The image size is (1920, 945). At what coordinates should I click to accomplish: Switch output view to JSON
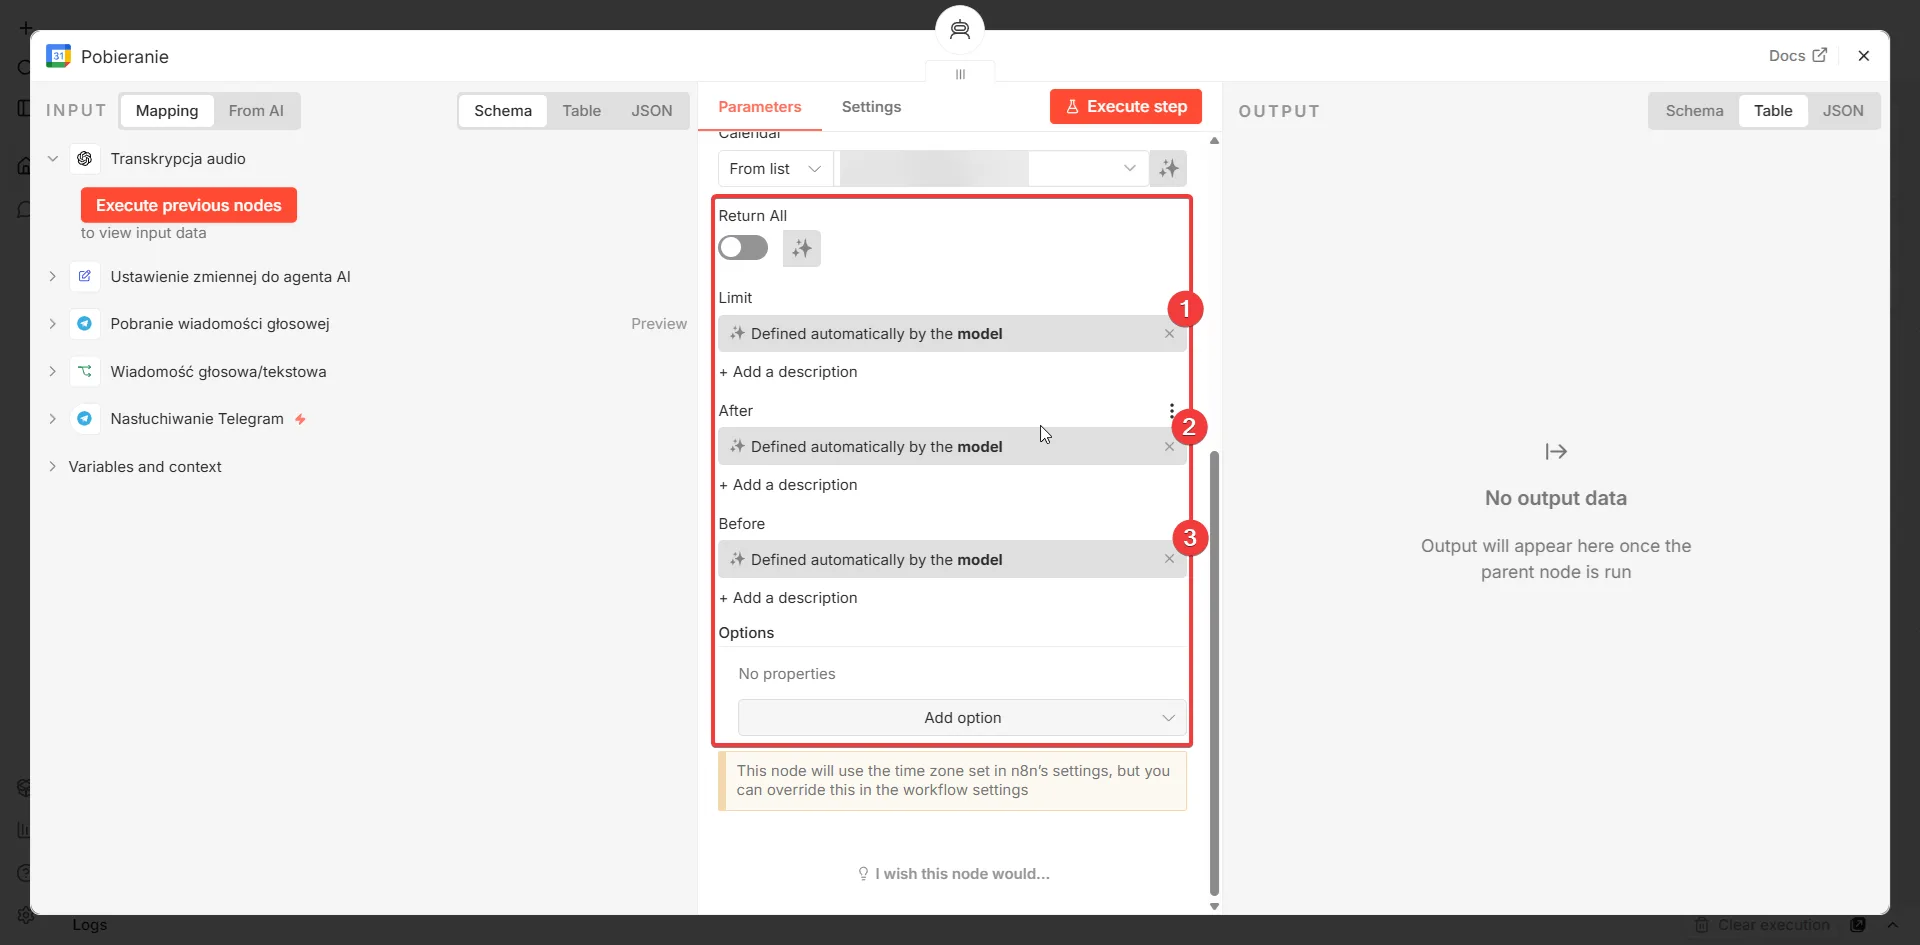click(x=1842, y=111)
